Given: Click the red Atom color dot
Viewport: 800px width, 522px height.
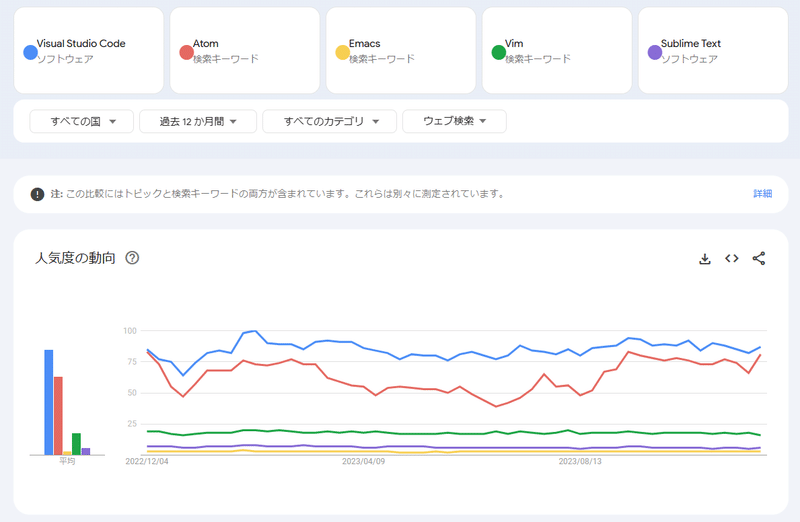Looking at the screenshot, I should (187, 52).
